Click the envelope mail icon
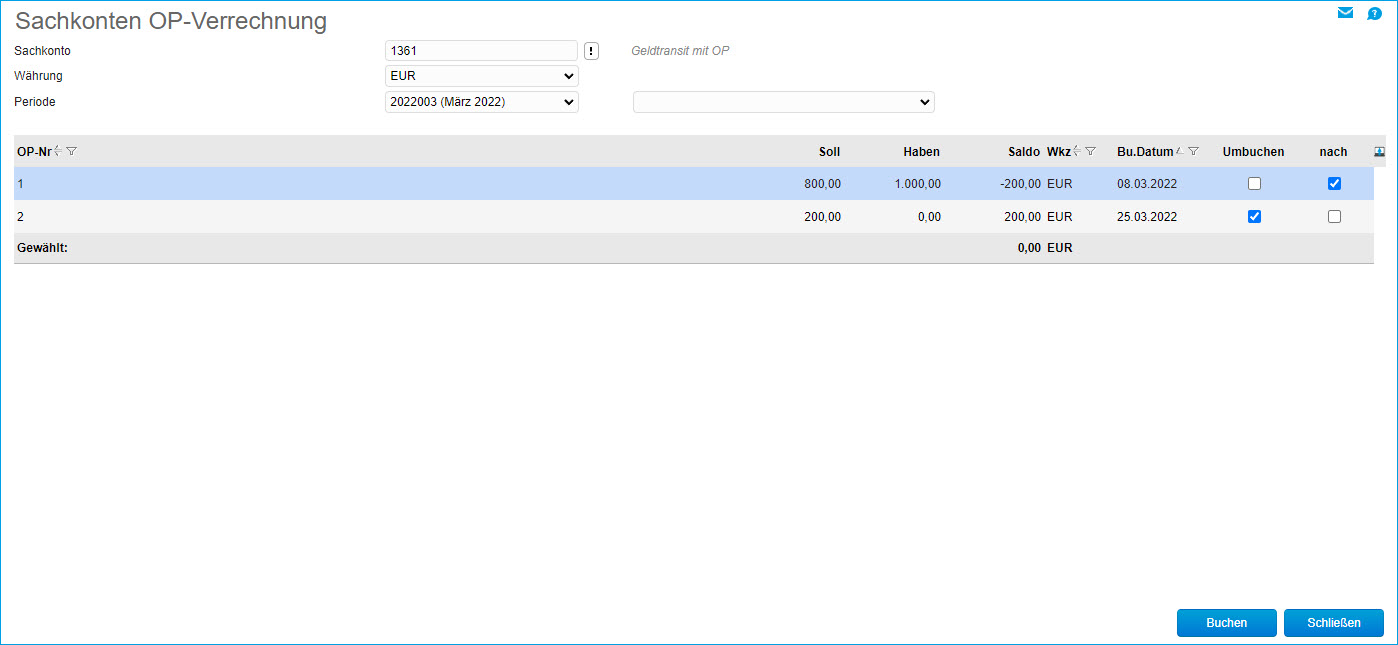Viewport: 1398px width, 645px height. 1345,13
